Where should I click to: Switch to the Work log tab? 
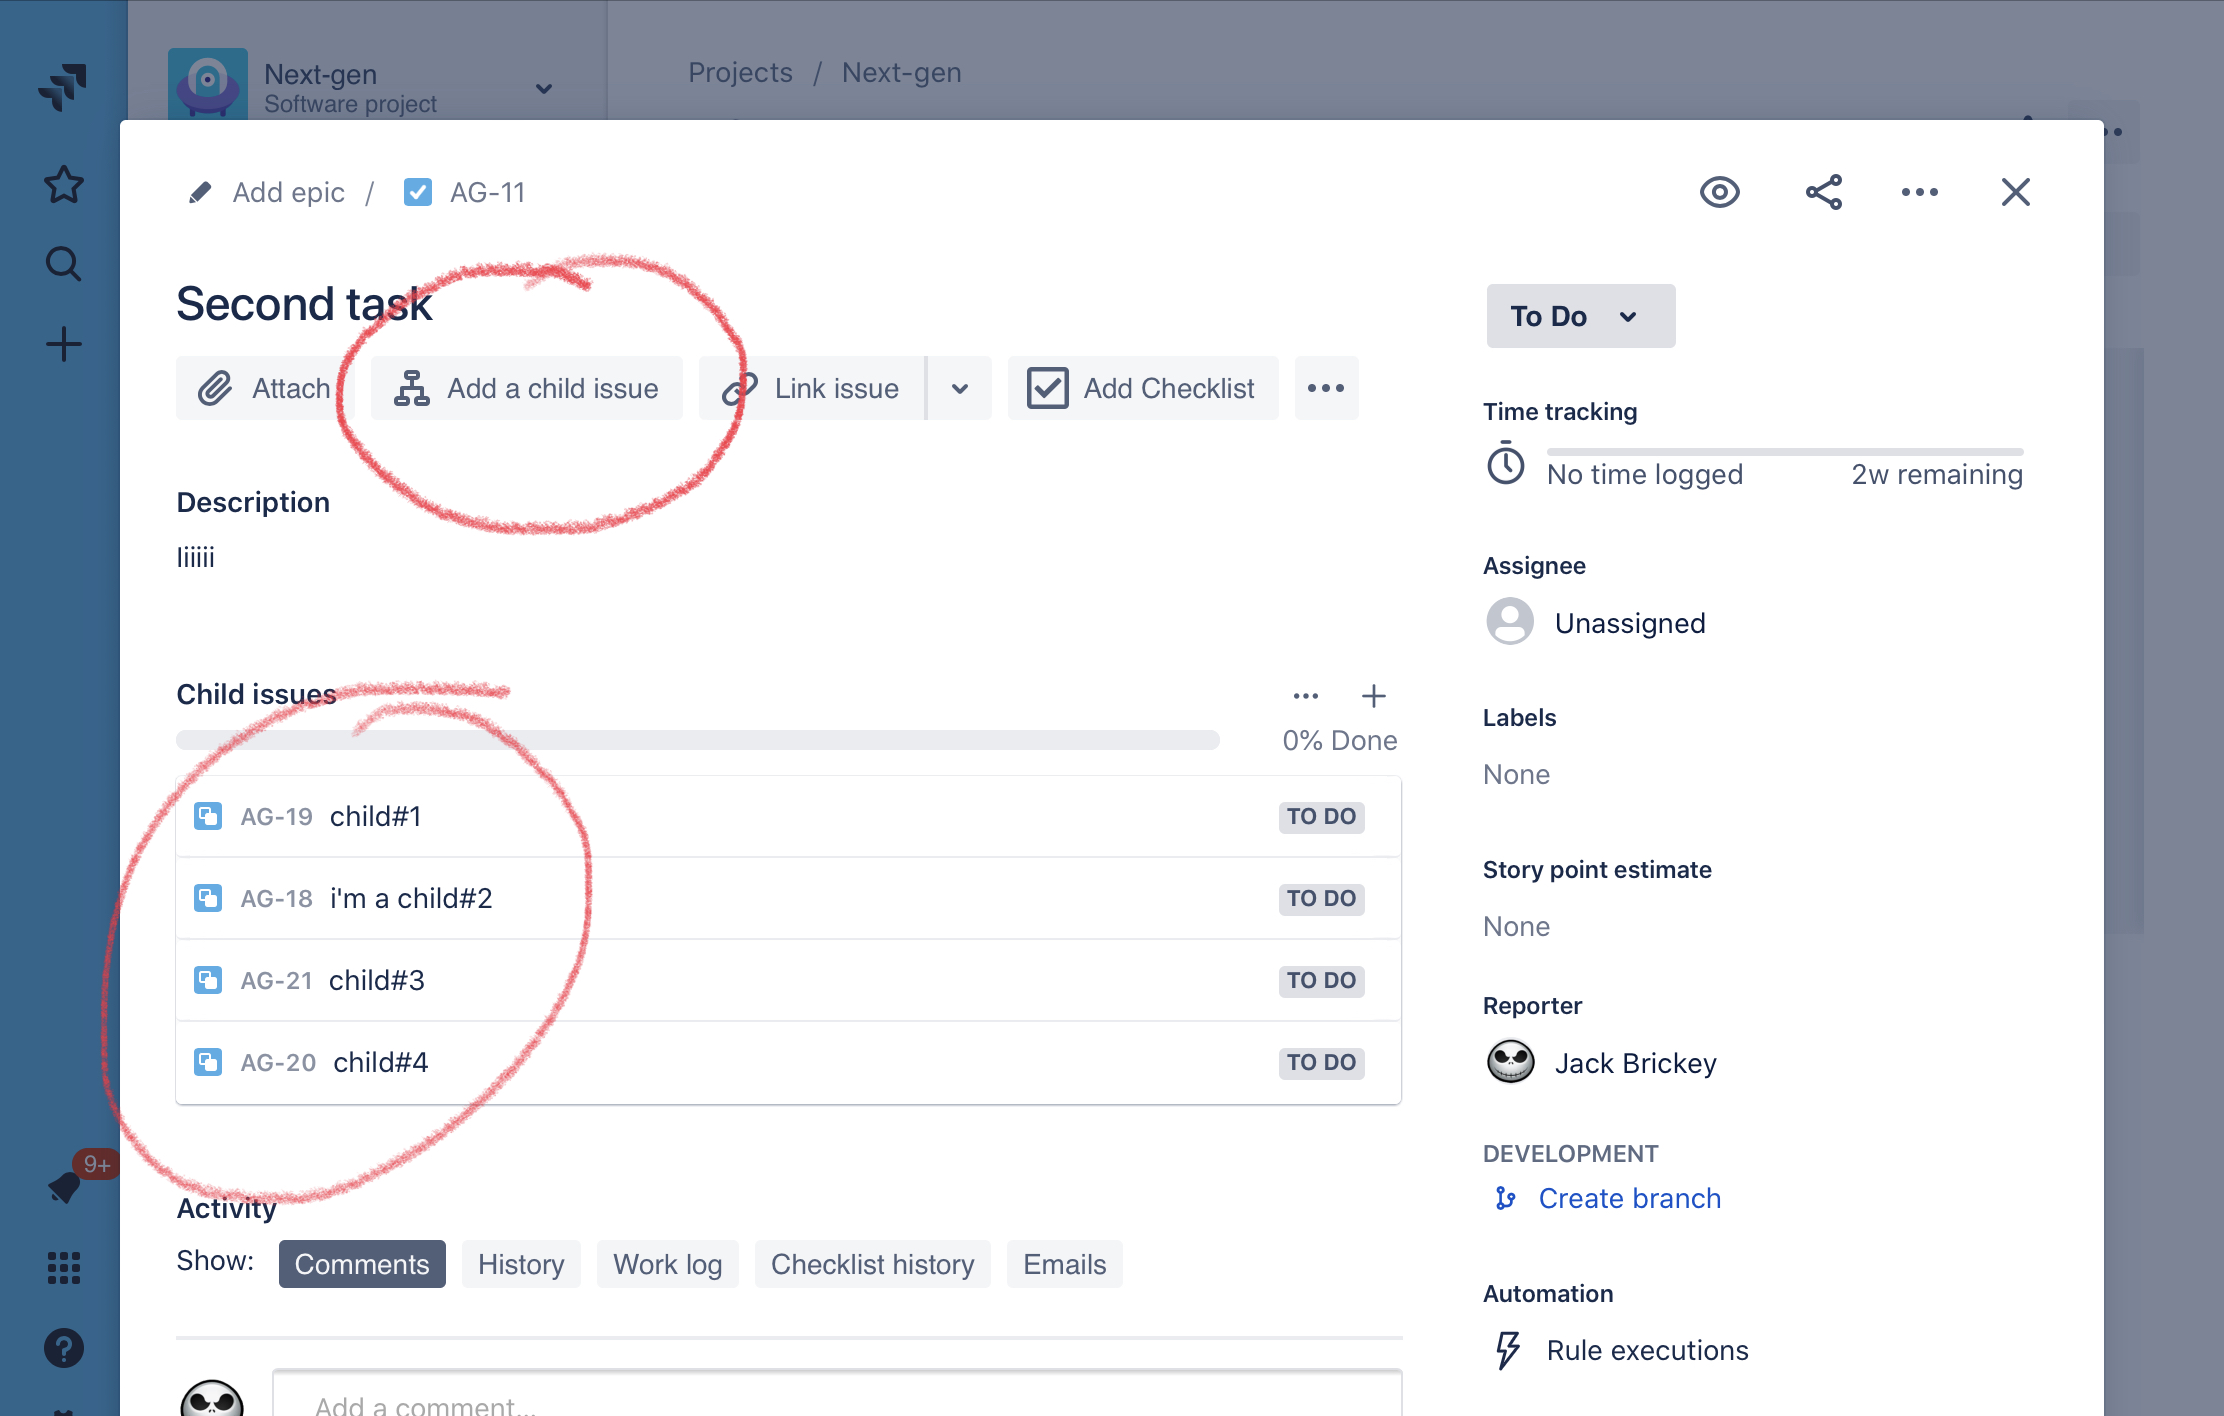[667, 1263]
